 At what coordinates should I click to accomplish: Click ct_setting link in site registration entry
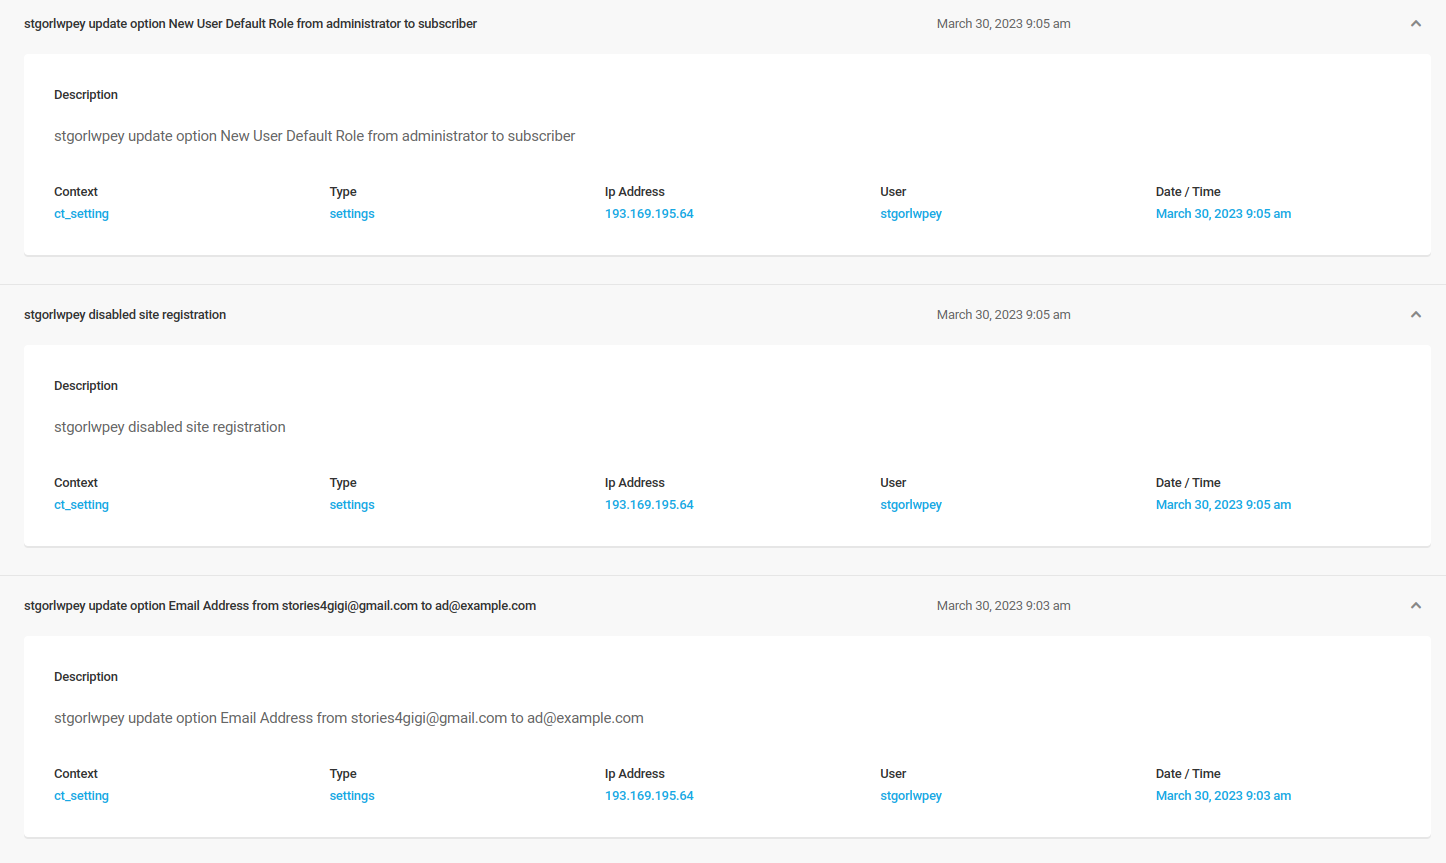pyautogui.click(x=81, y=505)
